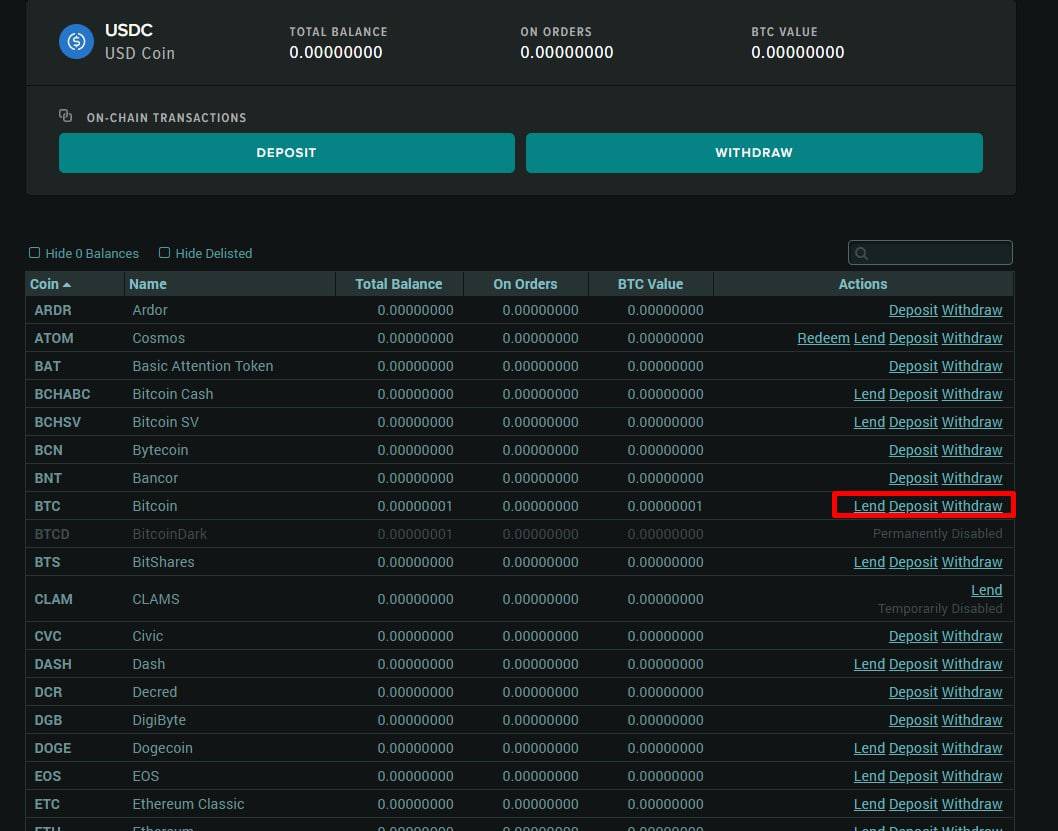Click Lend link for CLAMS
The image size is (1058, 831).
[986, 590]
